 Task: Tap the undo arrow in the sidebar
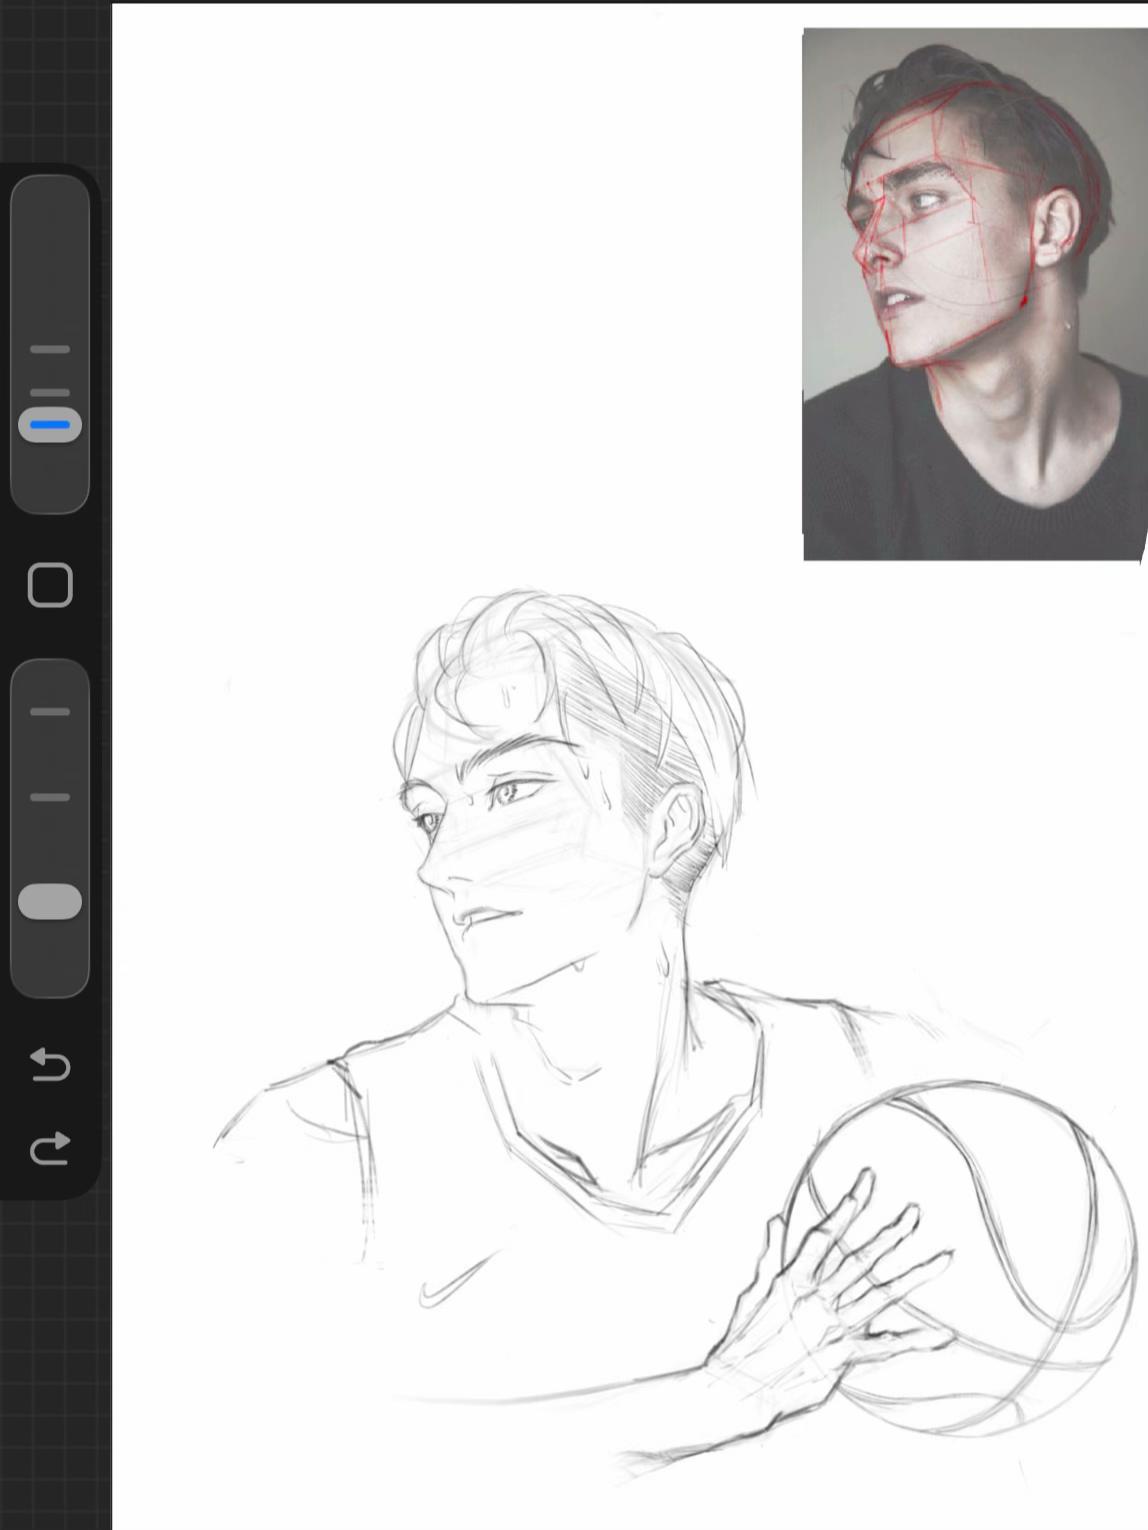50,1064
